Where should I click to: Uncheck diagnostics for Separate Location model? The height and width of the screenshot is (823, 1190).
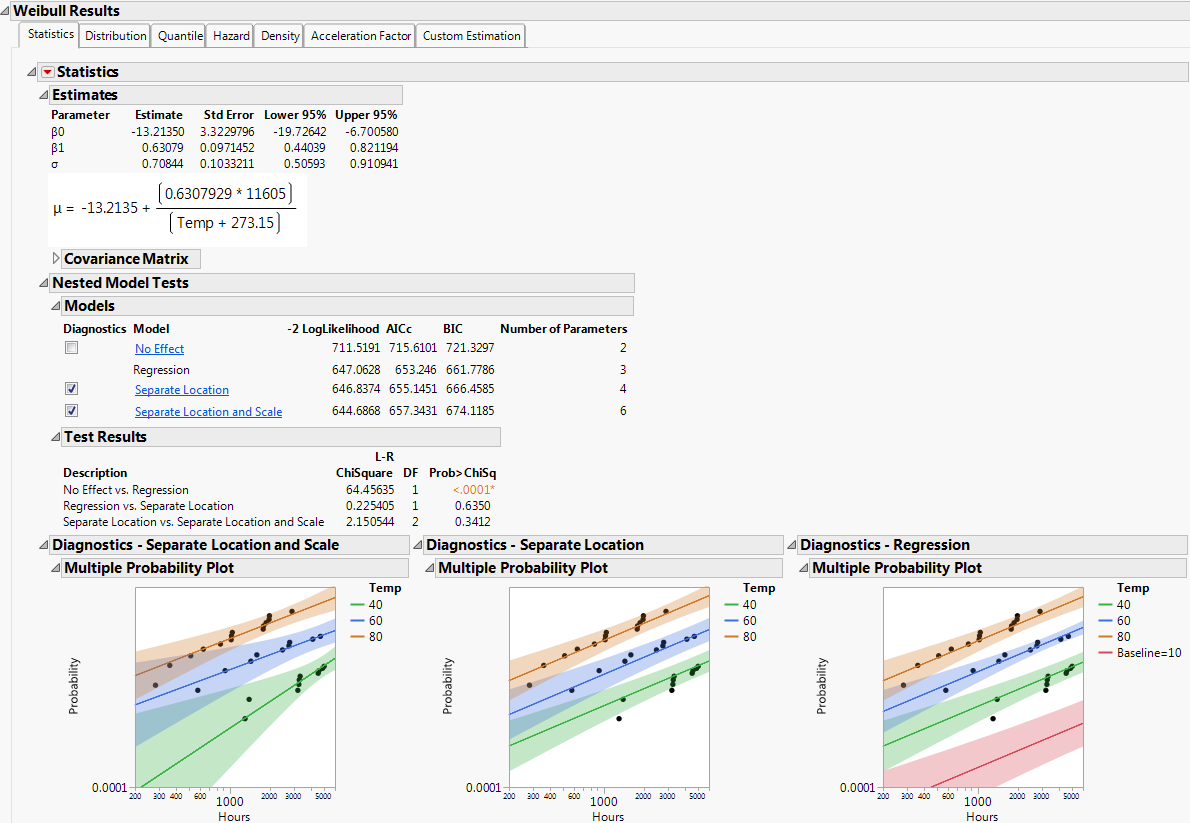pos(71,389)
